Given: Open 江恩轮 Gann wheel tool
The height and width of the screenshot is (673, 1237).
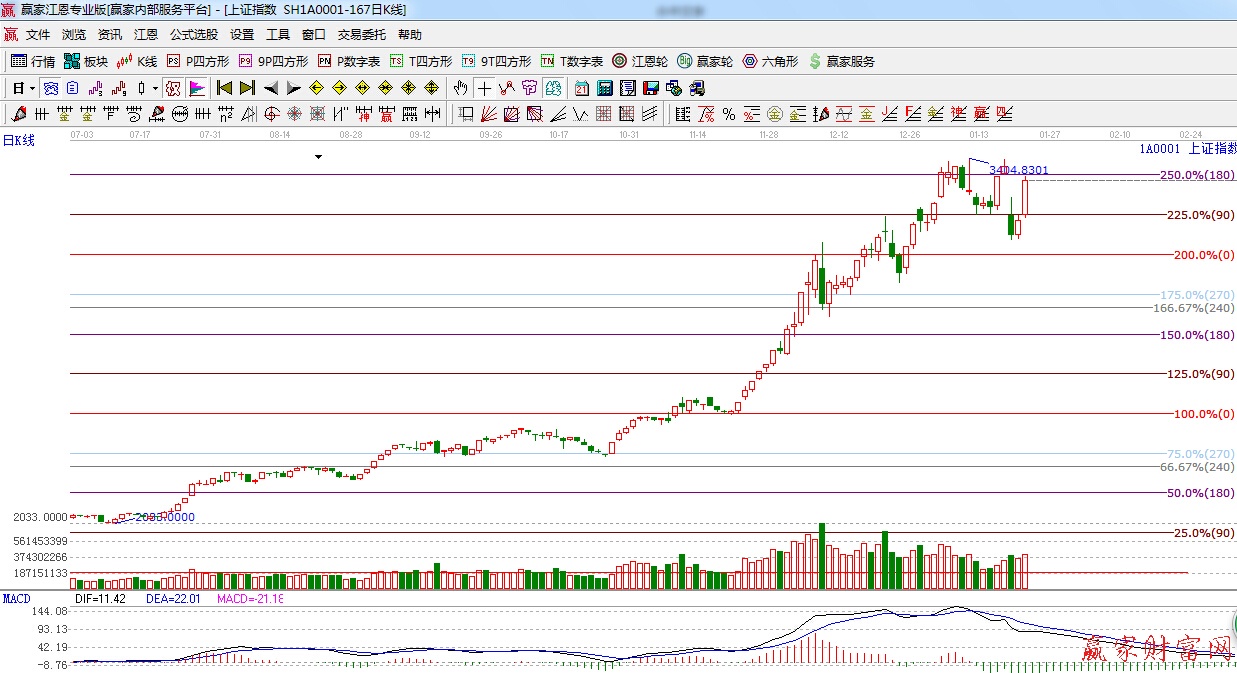Looking at the screenshot, I should pyautogui.click(x=640, y=61).
